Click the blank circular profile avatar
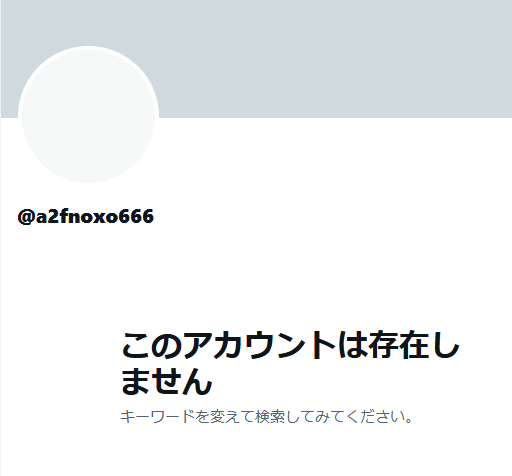 (88, 115)
